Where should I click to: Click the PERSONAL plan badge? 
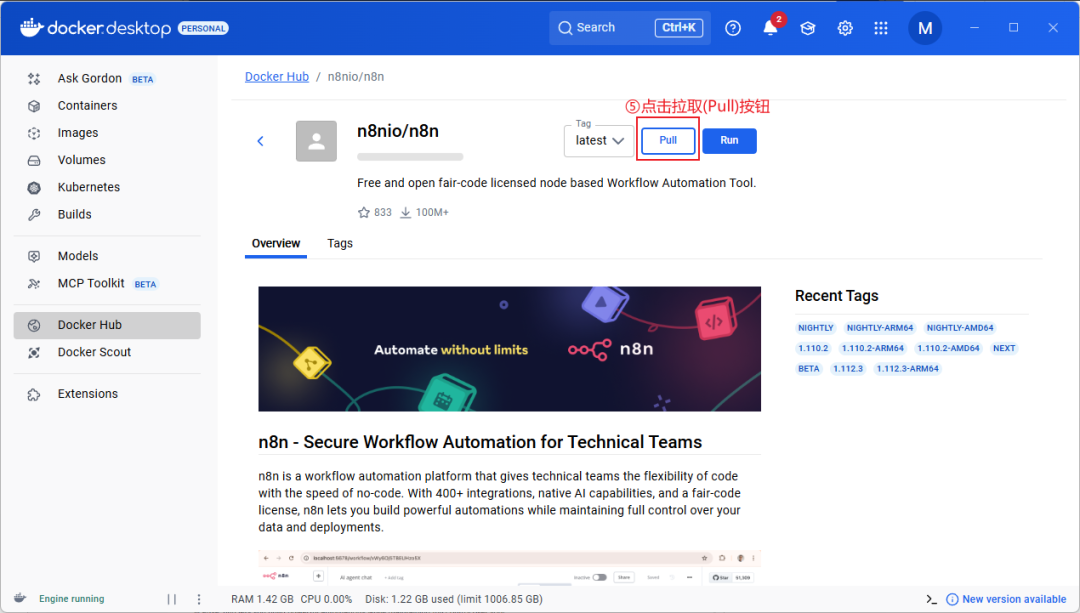203,28
